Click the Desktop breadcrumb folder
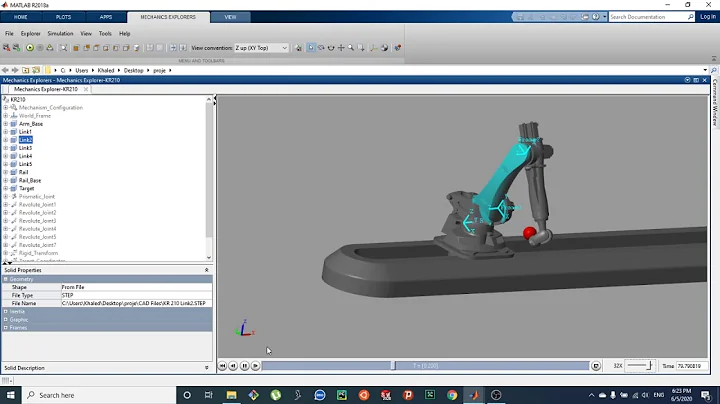 (134, 70)
